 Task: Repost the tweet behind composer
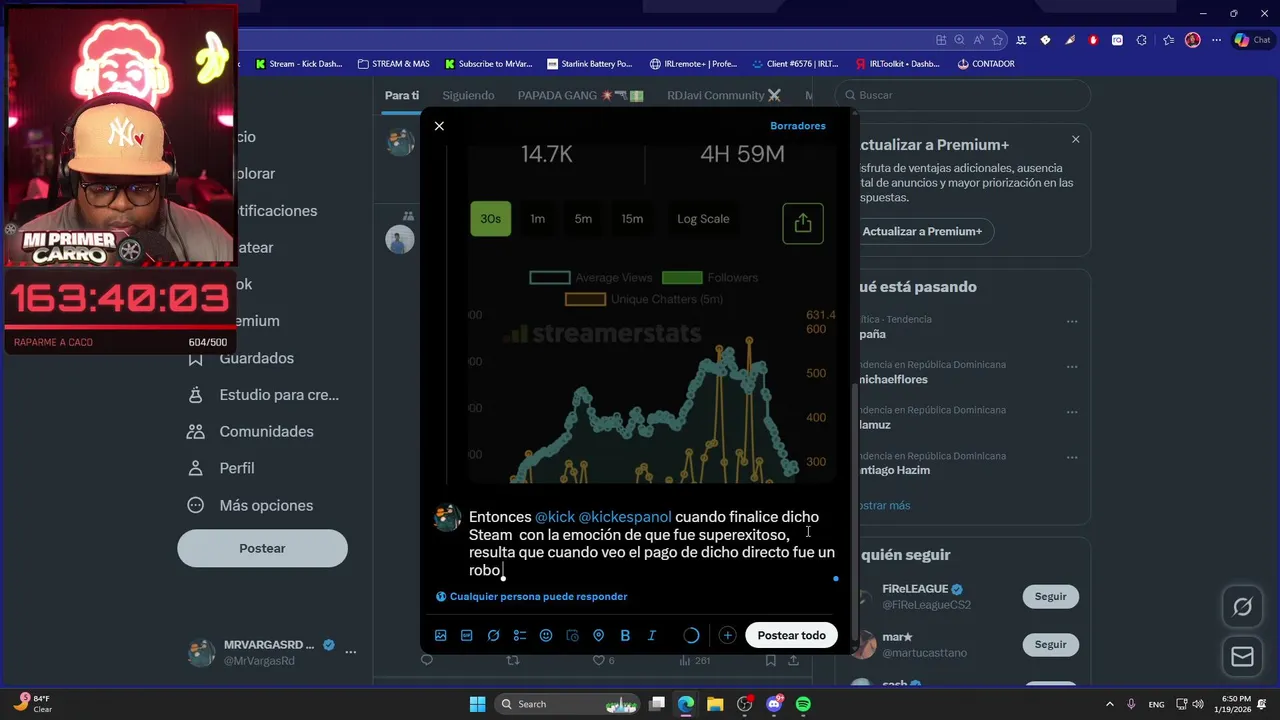click(x=513, y=661)
